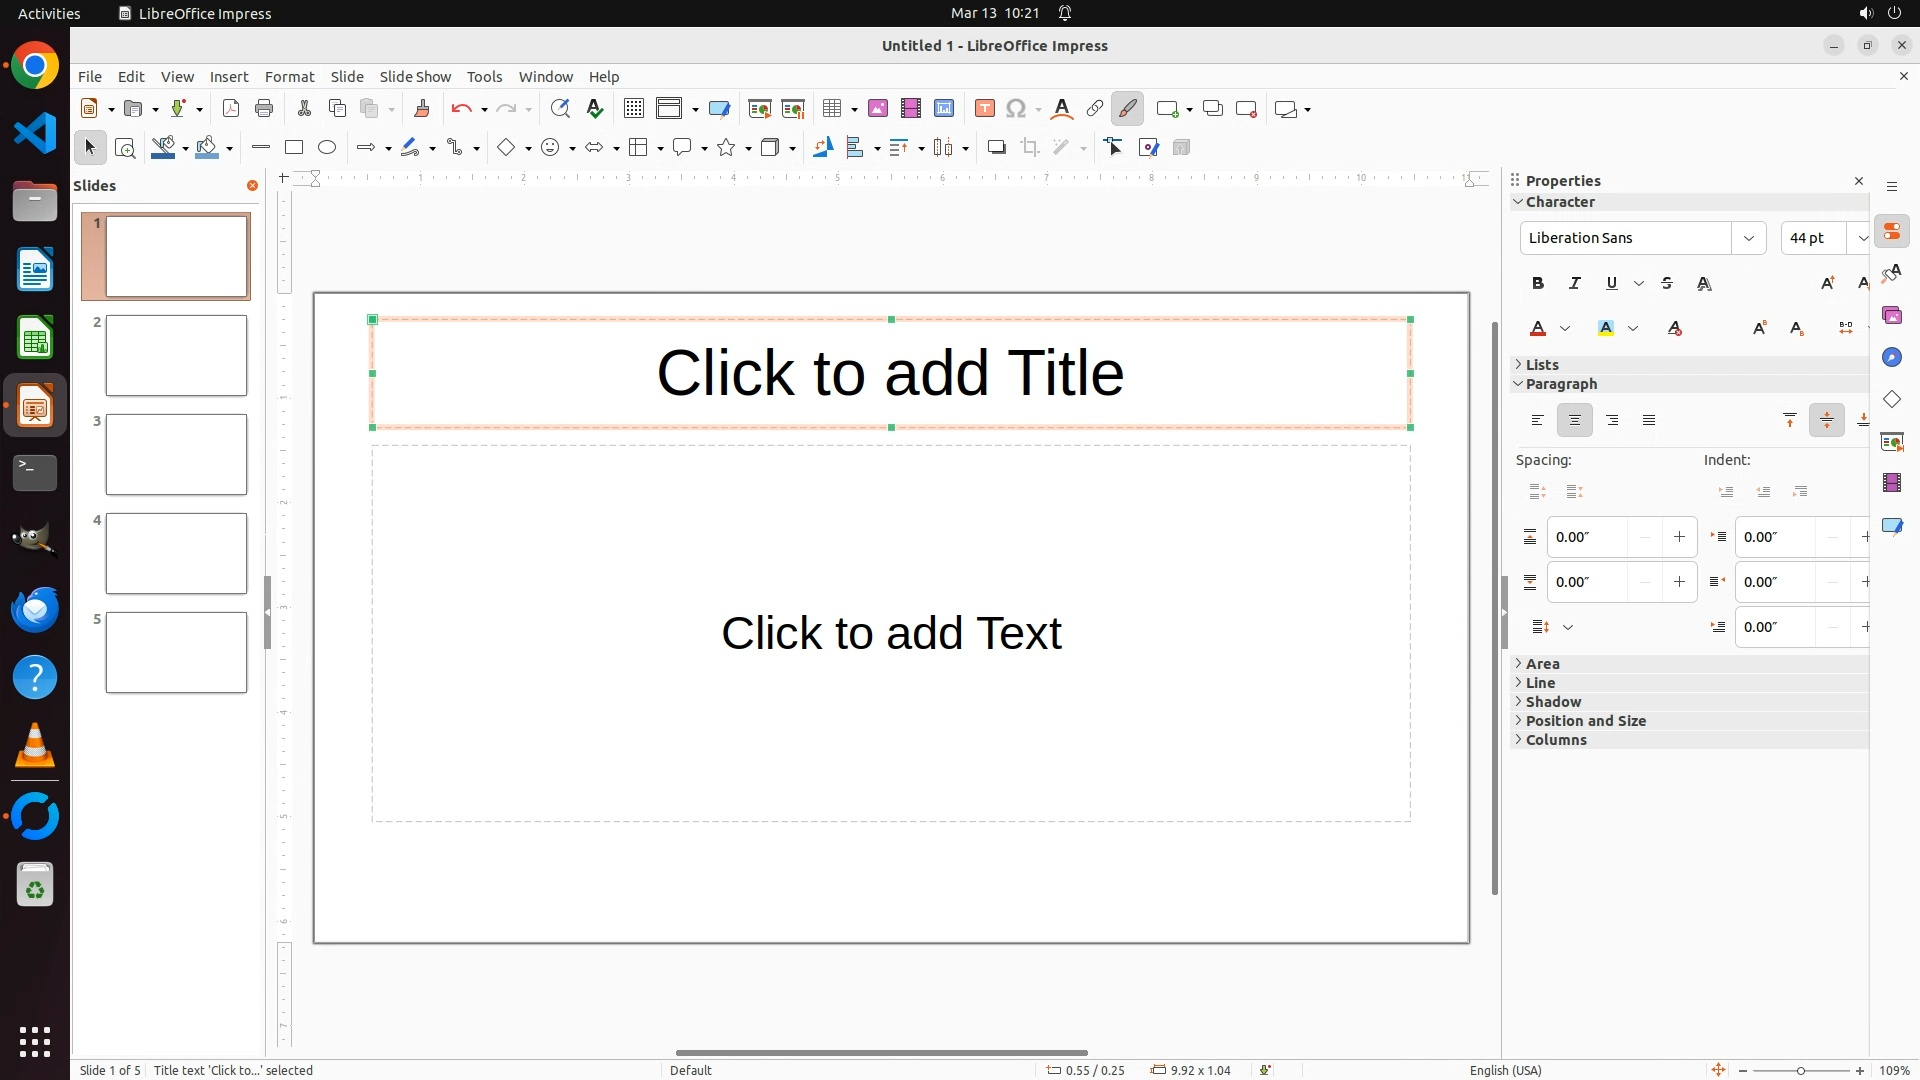Select the Ellipse drawing tool
This screenshot has height=1080, width=1920.
[327, 148]
